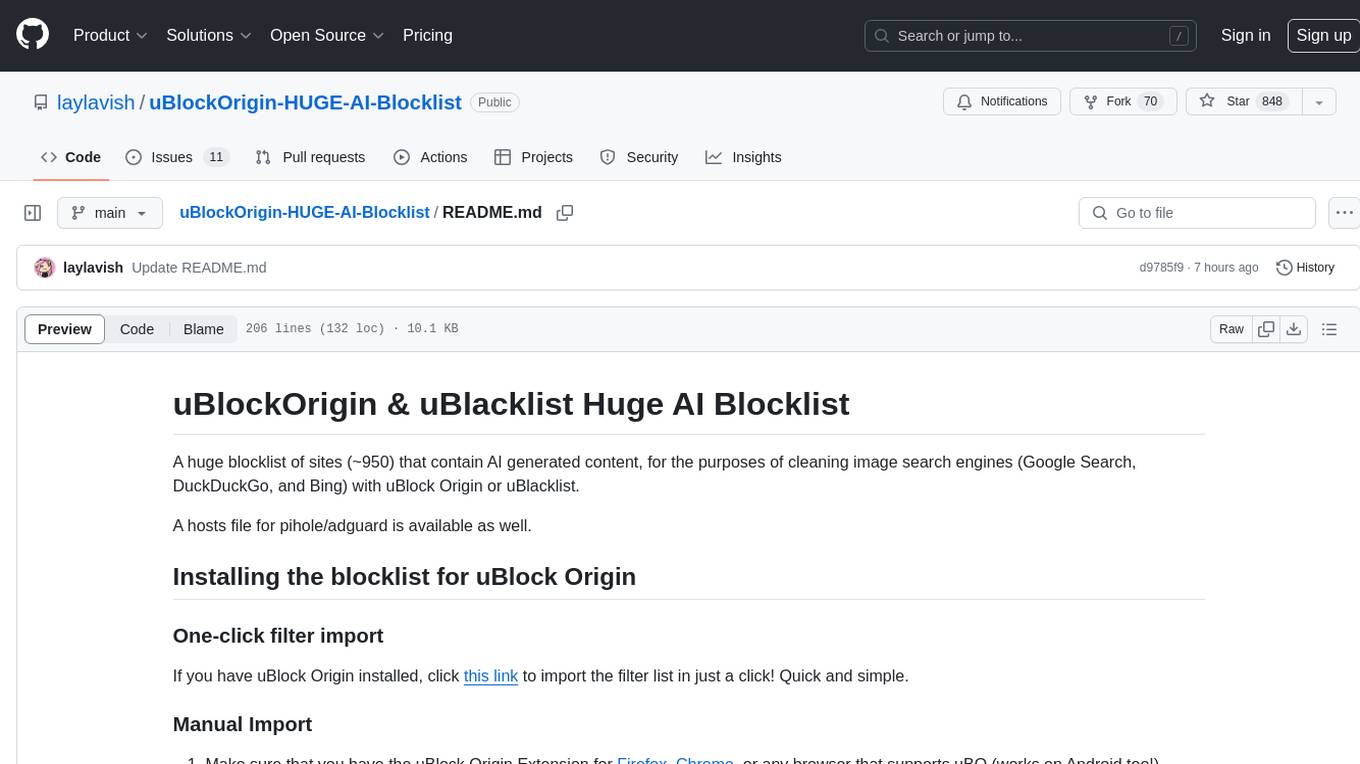Screen dimensions: 1360x764
Task: Switch to the Insights tab
Action: click(x=743, y=157)
